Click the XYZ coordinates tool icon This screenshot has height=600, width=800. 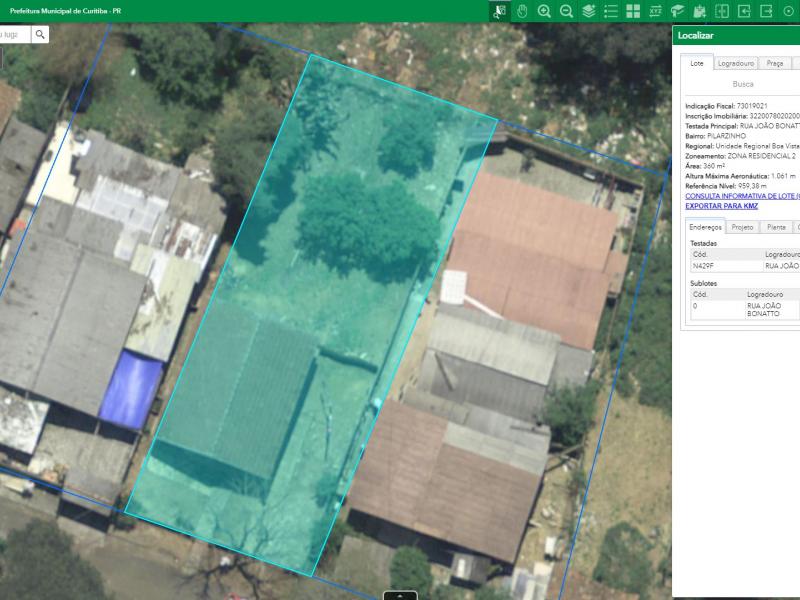(655, 11)
